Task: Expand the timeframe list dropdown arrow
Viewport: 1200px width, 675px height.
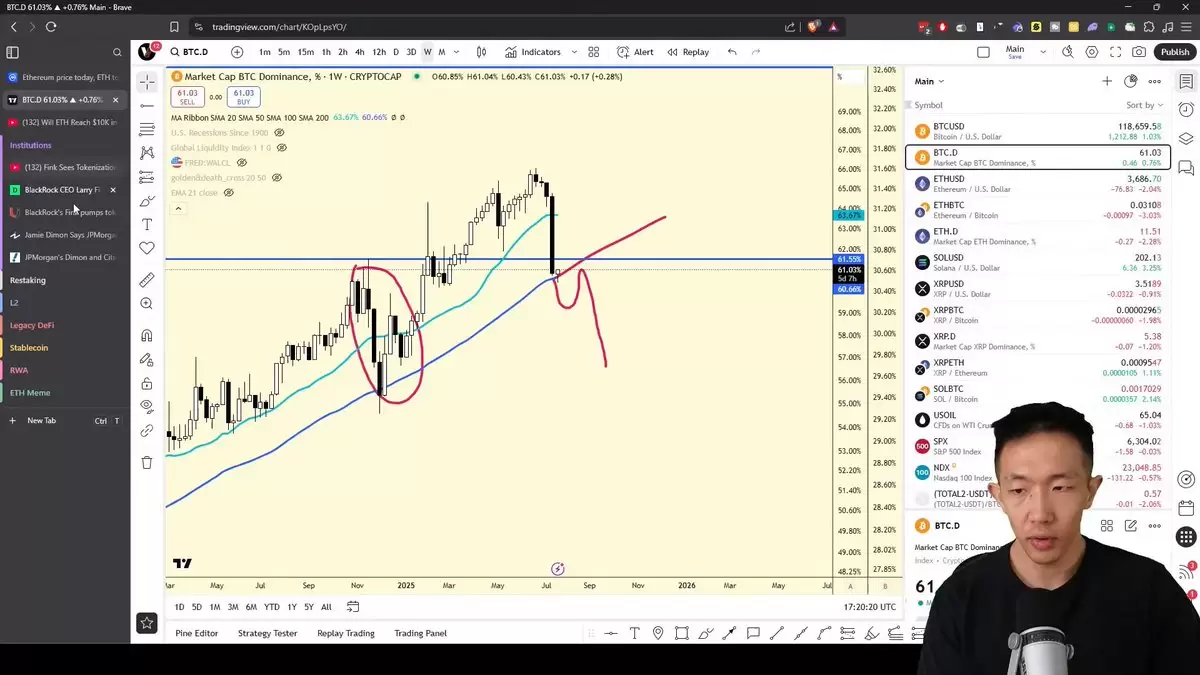Action: (x=457, y=52)
